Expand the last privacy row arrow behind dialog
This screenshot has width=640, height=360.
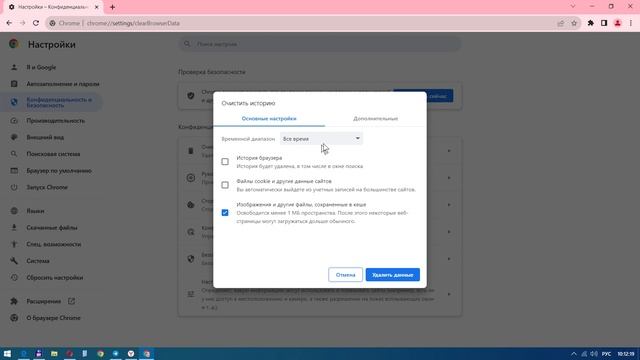coord(449,294)
